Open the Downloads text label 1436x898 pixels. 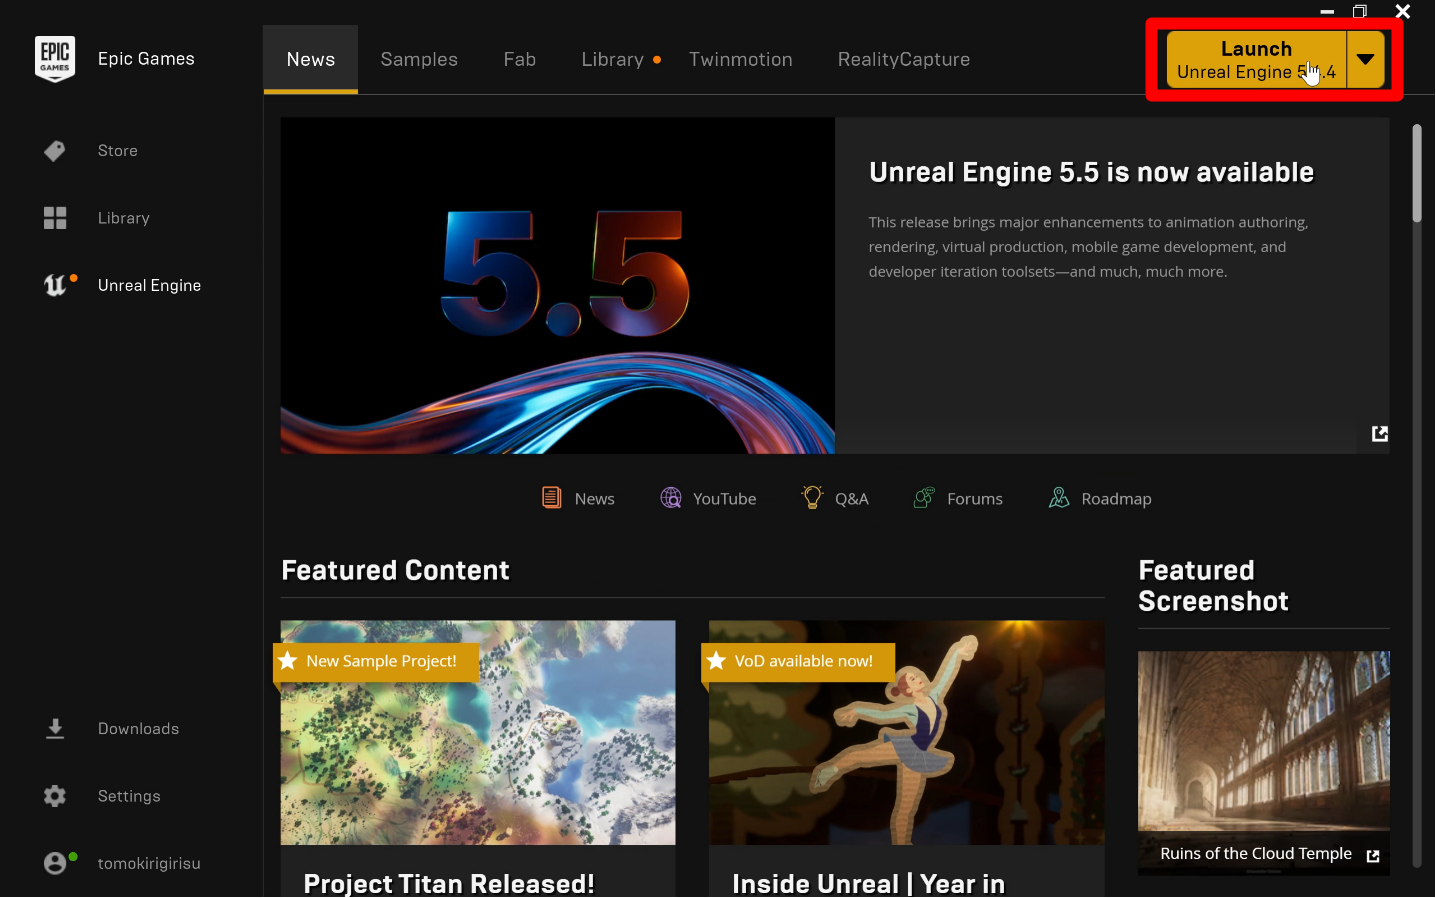139,729
